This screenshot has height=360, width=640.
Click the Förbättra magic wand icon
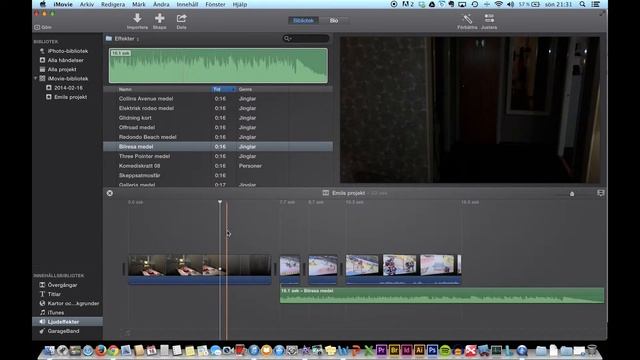[x=467, y=18]
